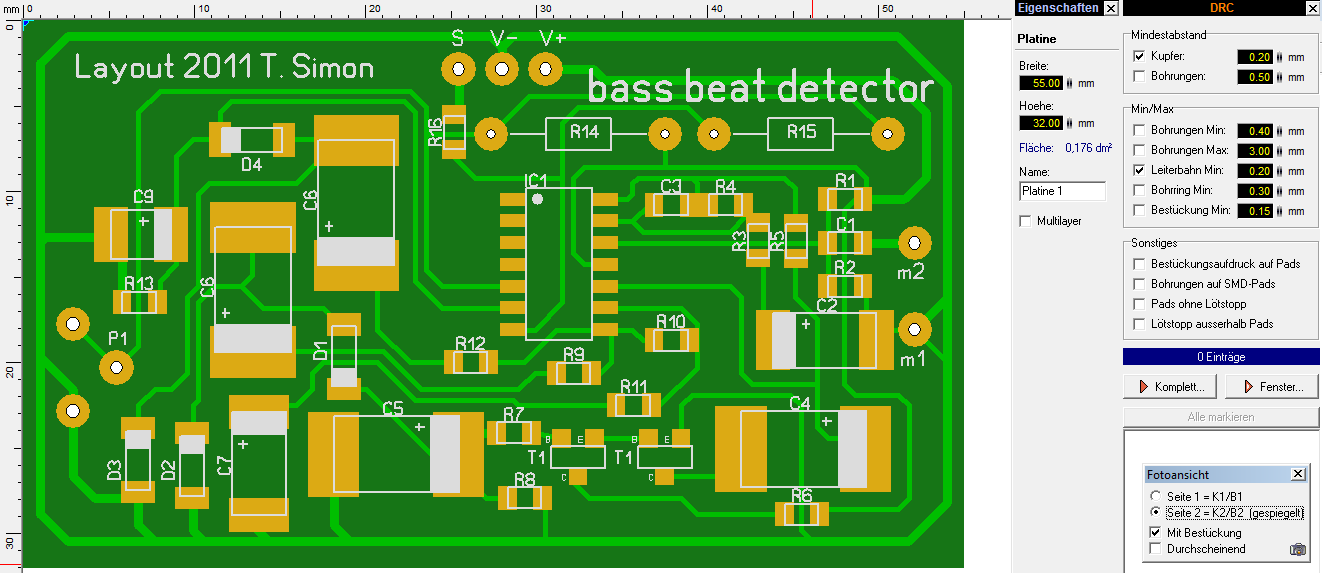This screenshot has height=573, width=1322.
Task: Click the R16 resistor footprint
Action: (x=454, y=132)
